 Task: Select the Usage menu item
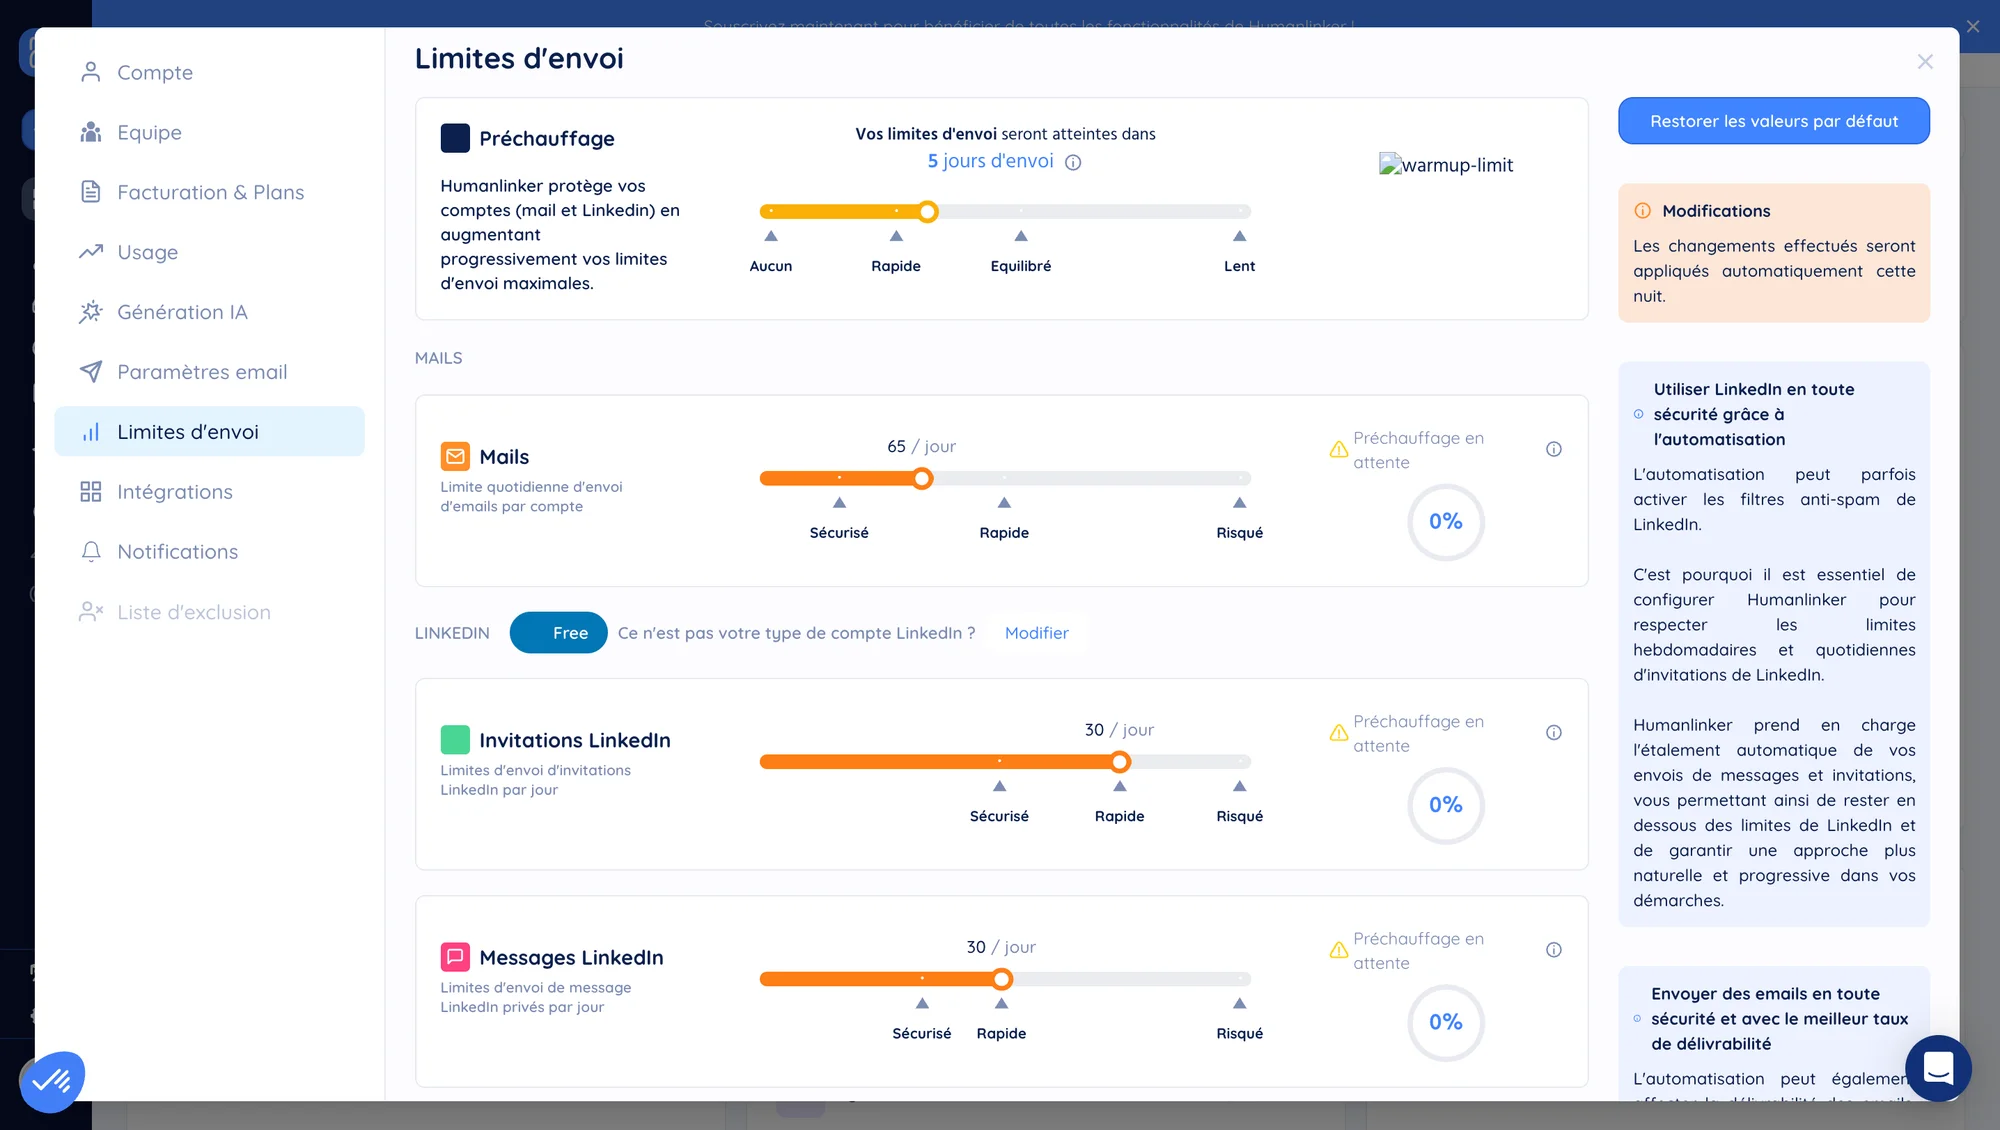209,252
